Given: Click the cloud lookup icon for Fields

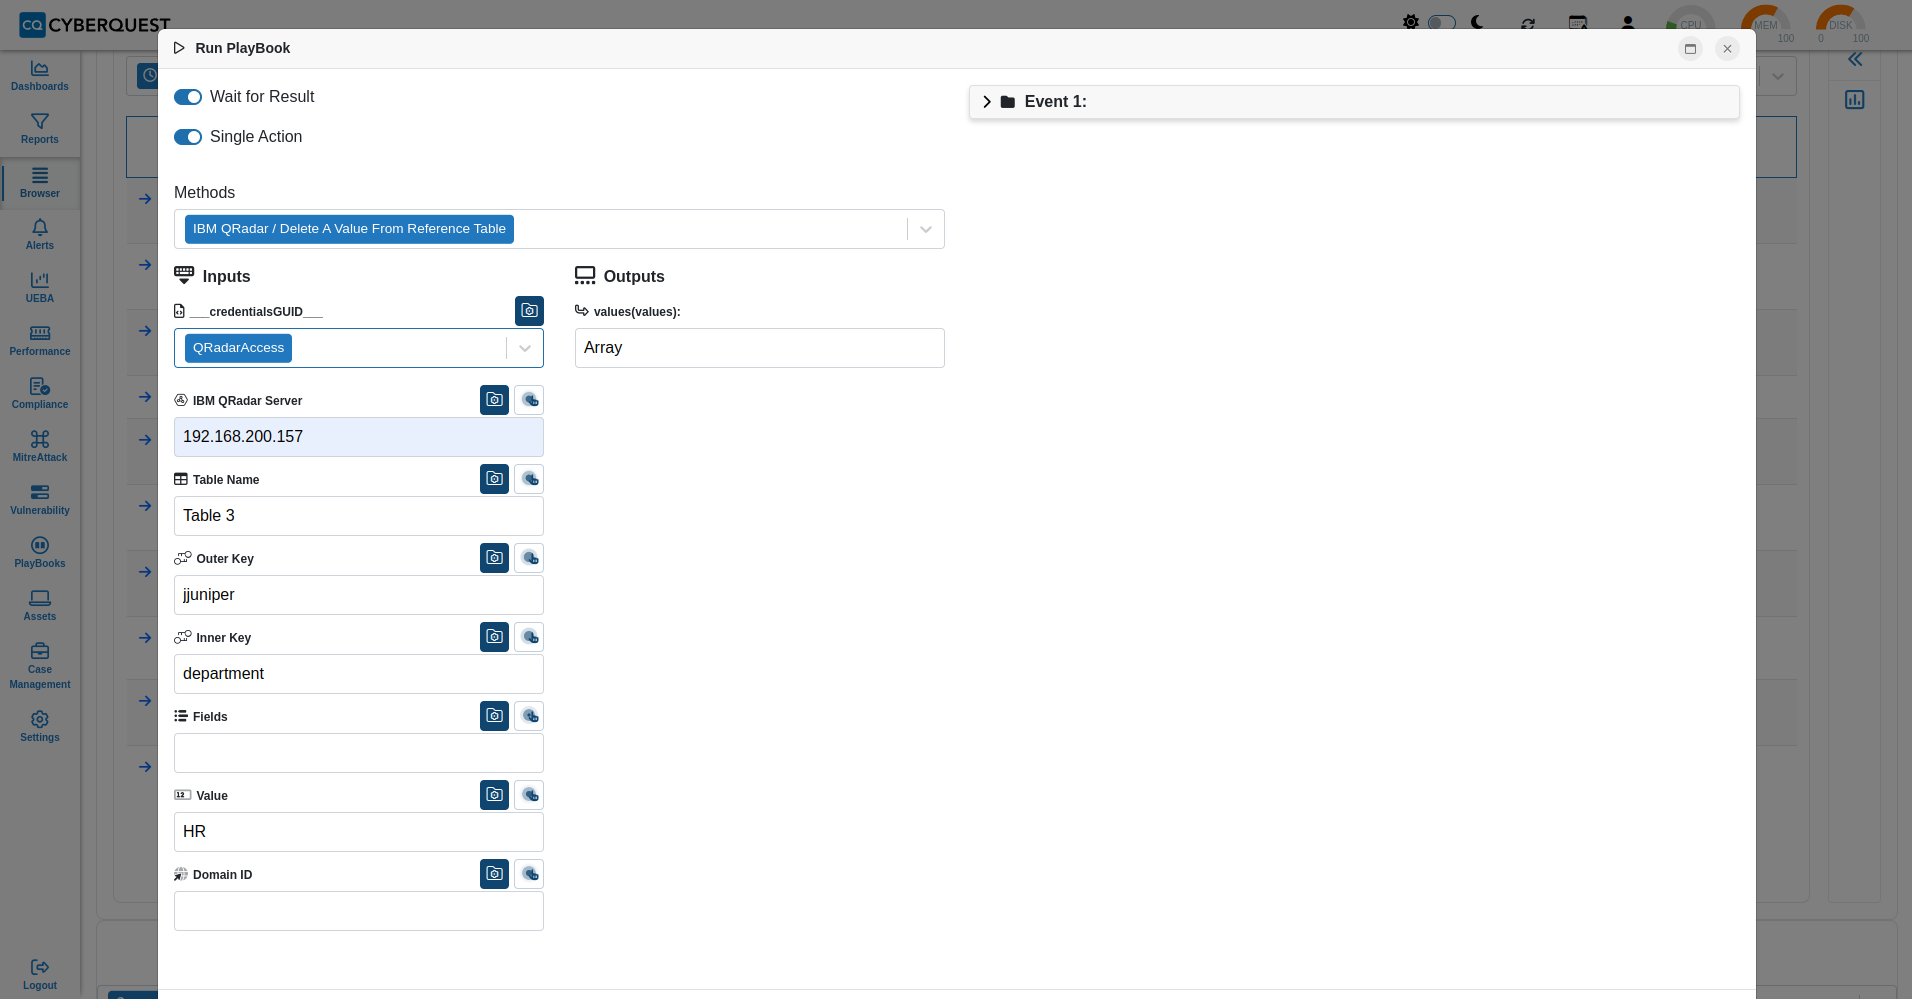Looking at the screenshot, I should [x=529, y=716].
